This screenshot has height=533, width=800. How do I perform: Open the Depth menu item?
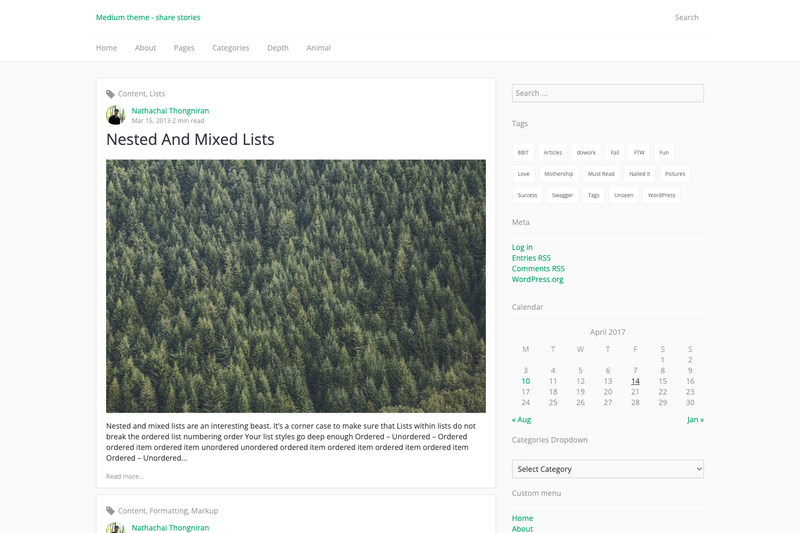(278, 48)
